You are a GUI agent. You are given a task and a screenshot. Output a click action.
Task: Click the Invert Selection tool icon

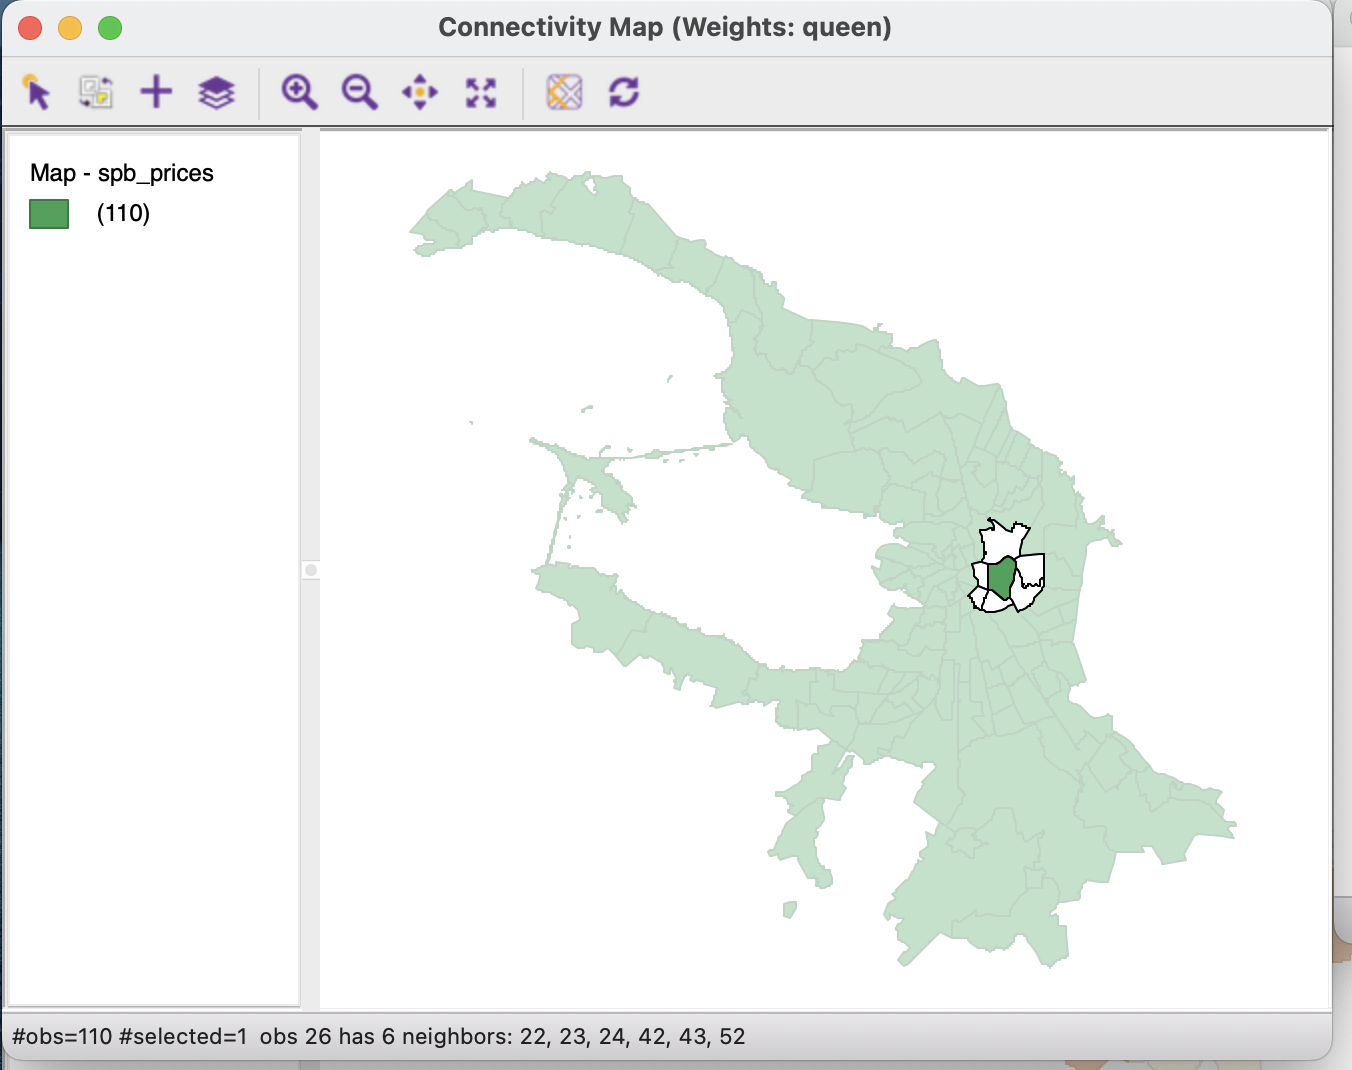[x=96, y=92]
